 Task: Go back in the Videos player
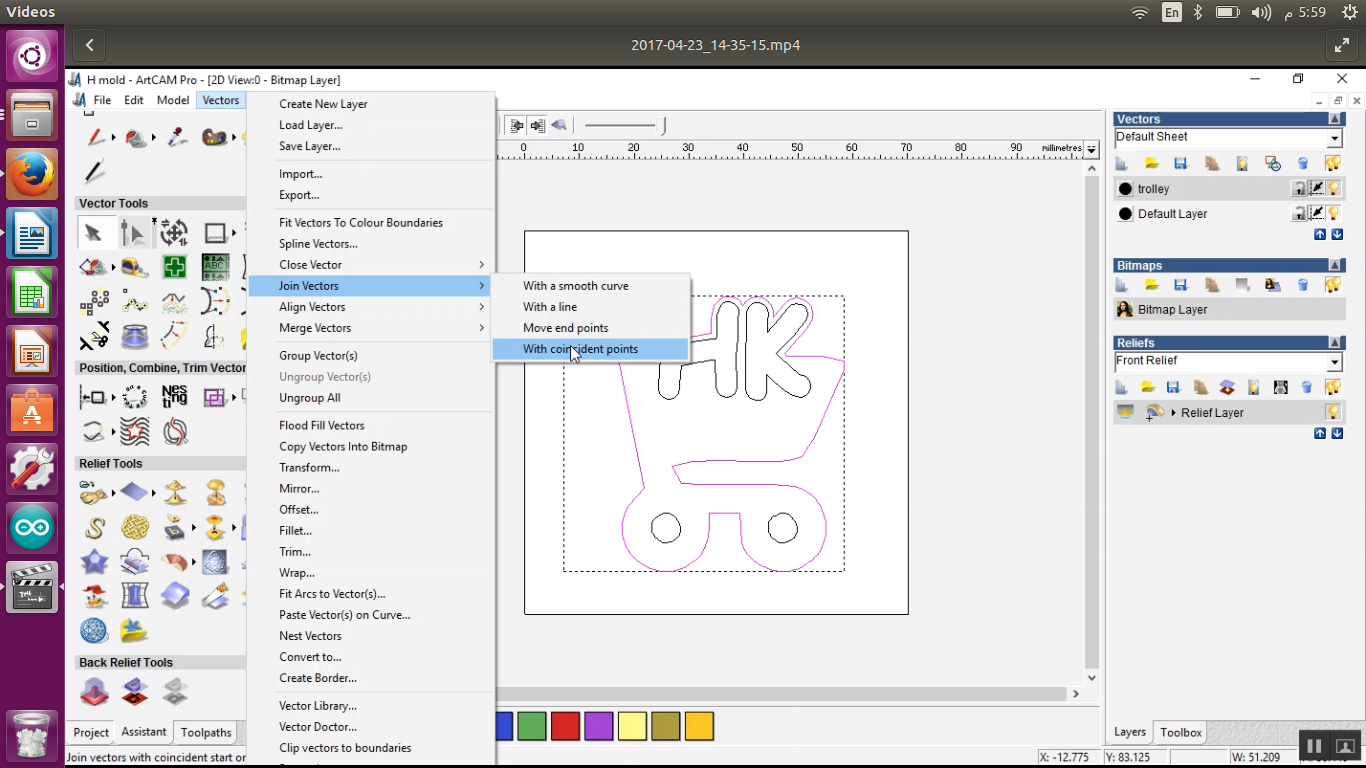[90, 45]
